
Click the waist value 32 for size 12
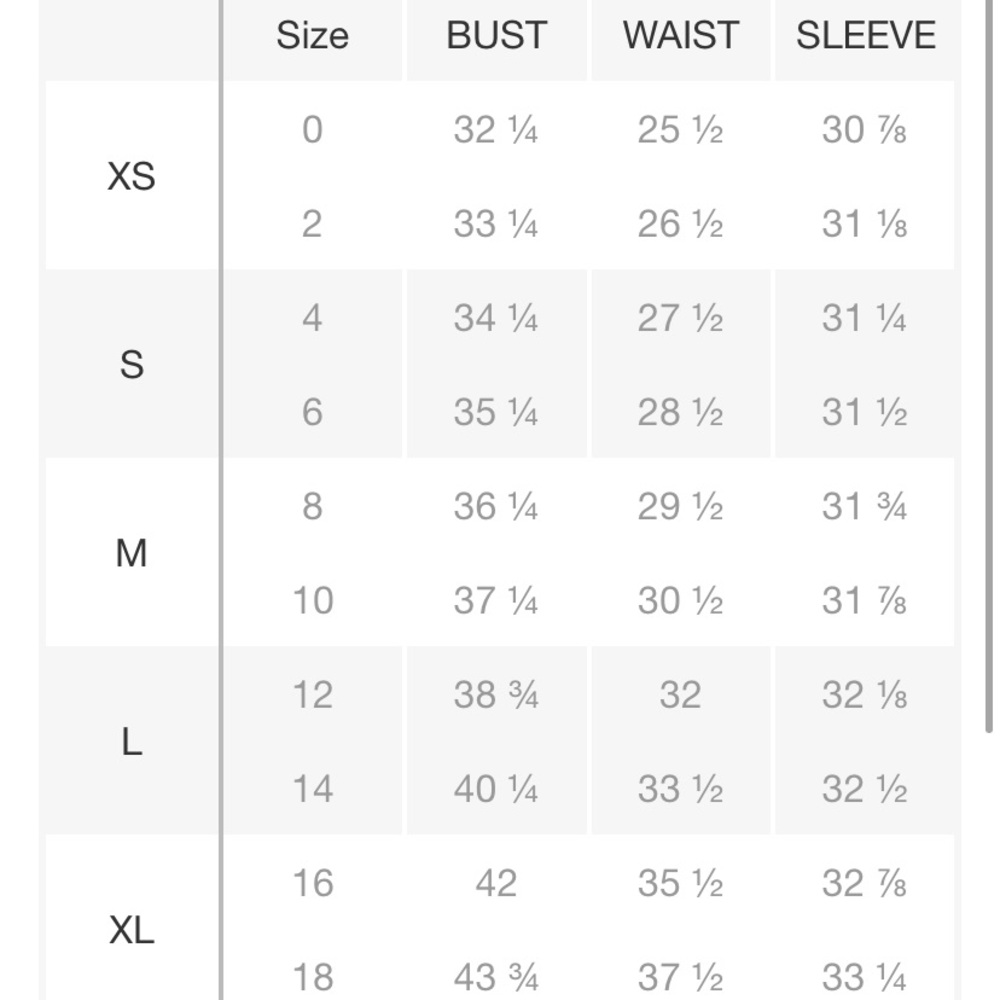pyautogui.click(x=680, y=695)
